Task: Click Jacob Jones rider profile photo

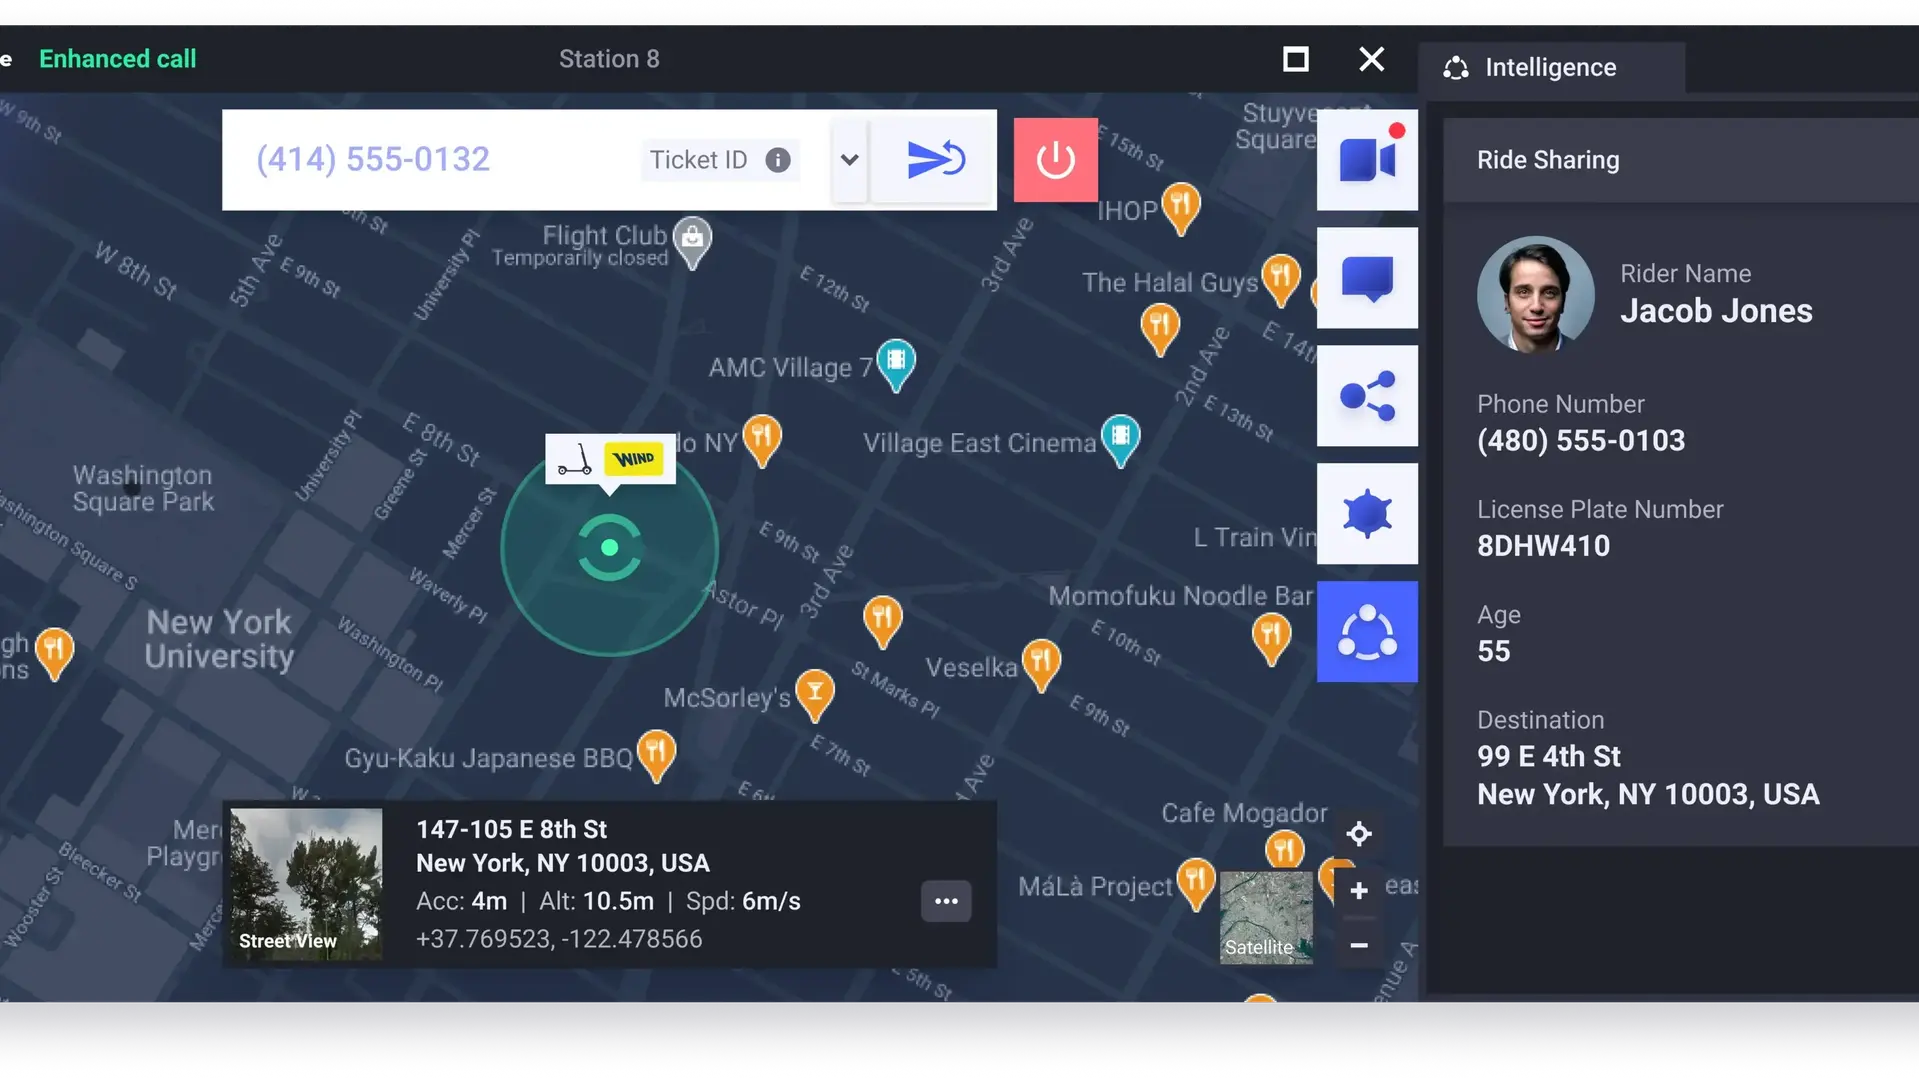Action: pyautogui.click(x=1535, y=294)
